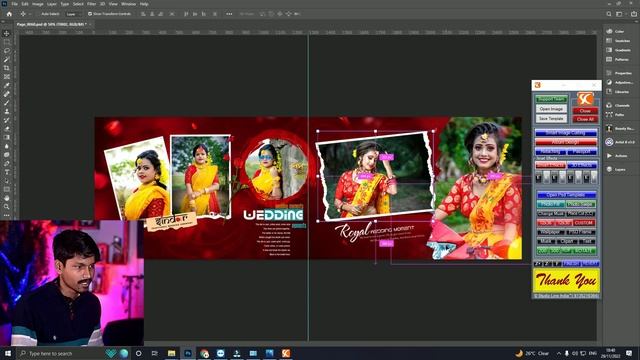Click the Album Design button
640x360 pixels.
click(x=566, y=142)
